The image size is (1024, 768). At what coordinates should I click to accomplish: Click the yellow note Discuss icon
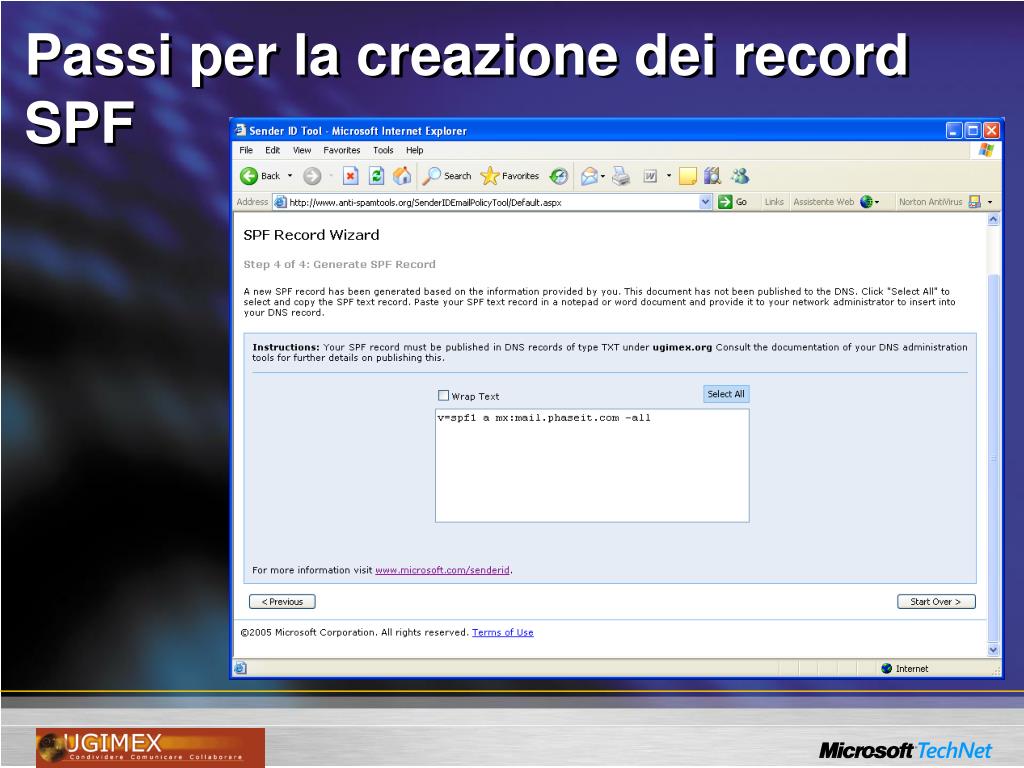[688, 176]
